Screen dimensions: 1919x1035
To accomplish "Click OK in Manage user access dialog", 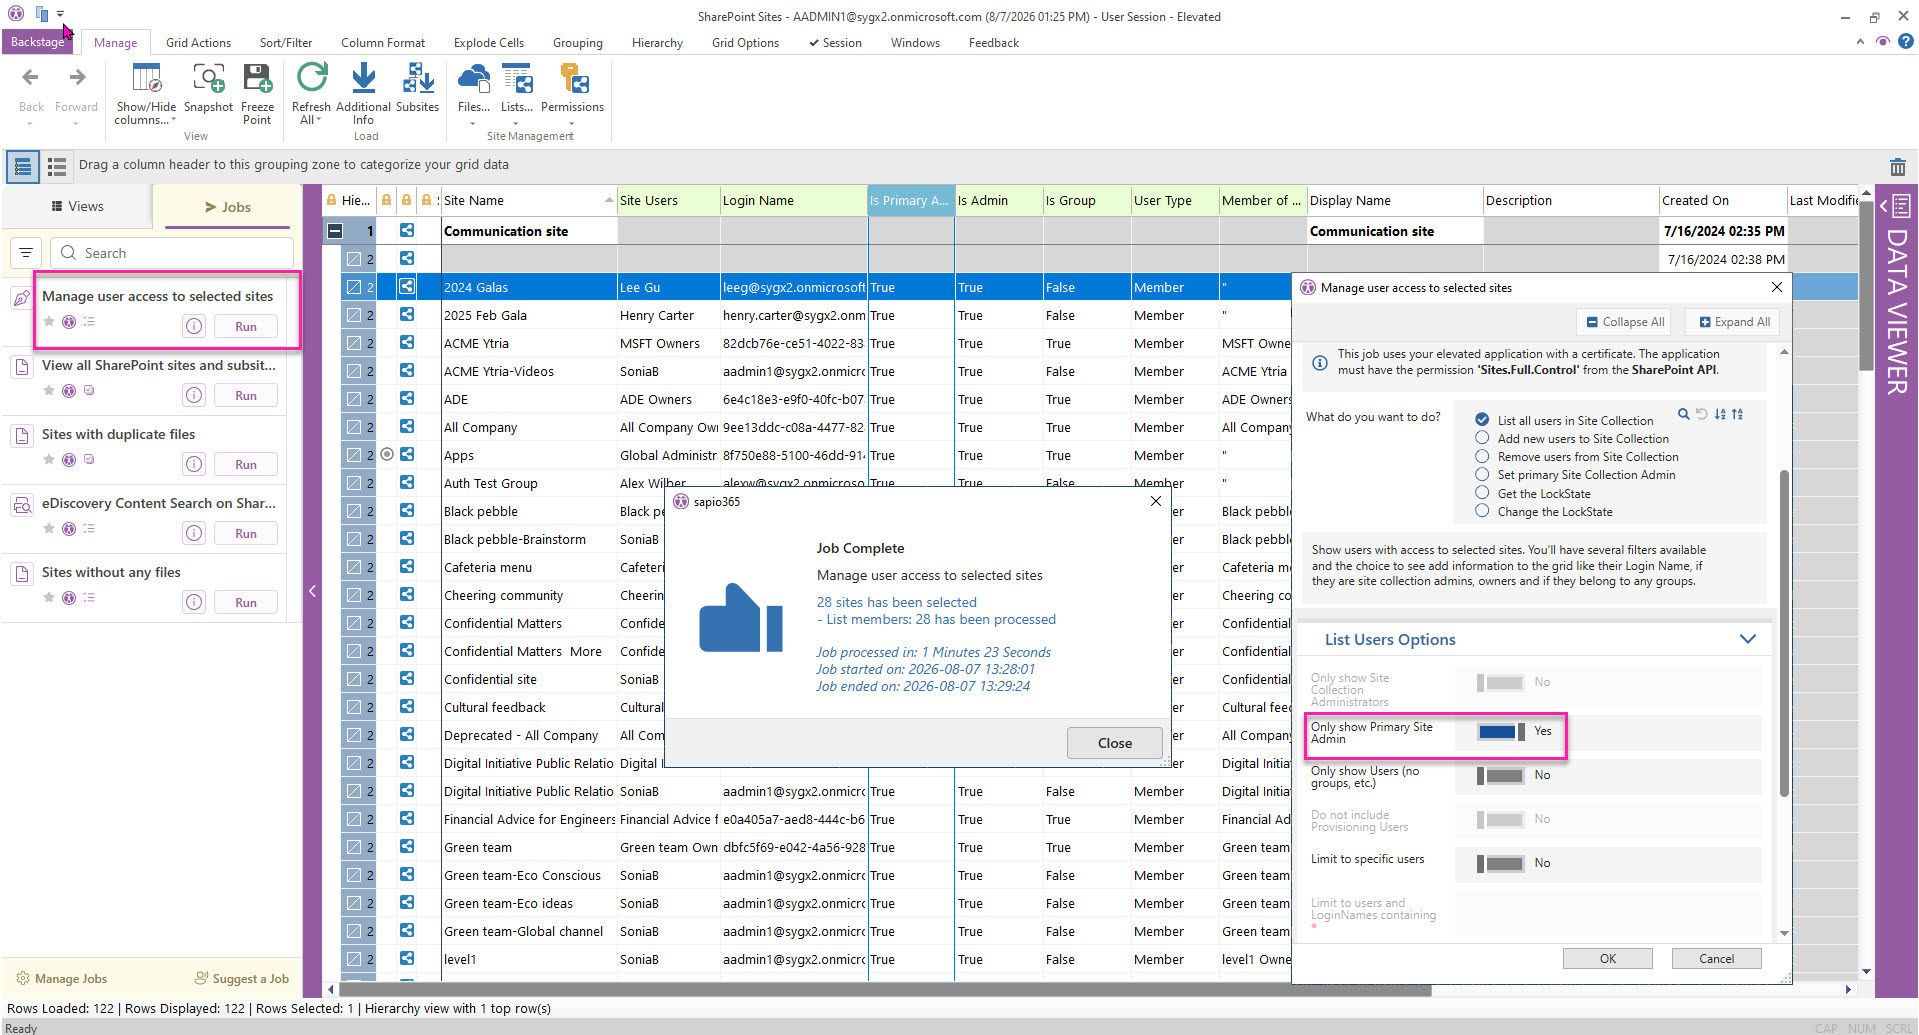I will pyautogui.click(x=1607, y=958).
